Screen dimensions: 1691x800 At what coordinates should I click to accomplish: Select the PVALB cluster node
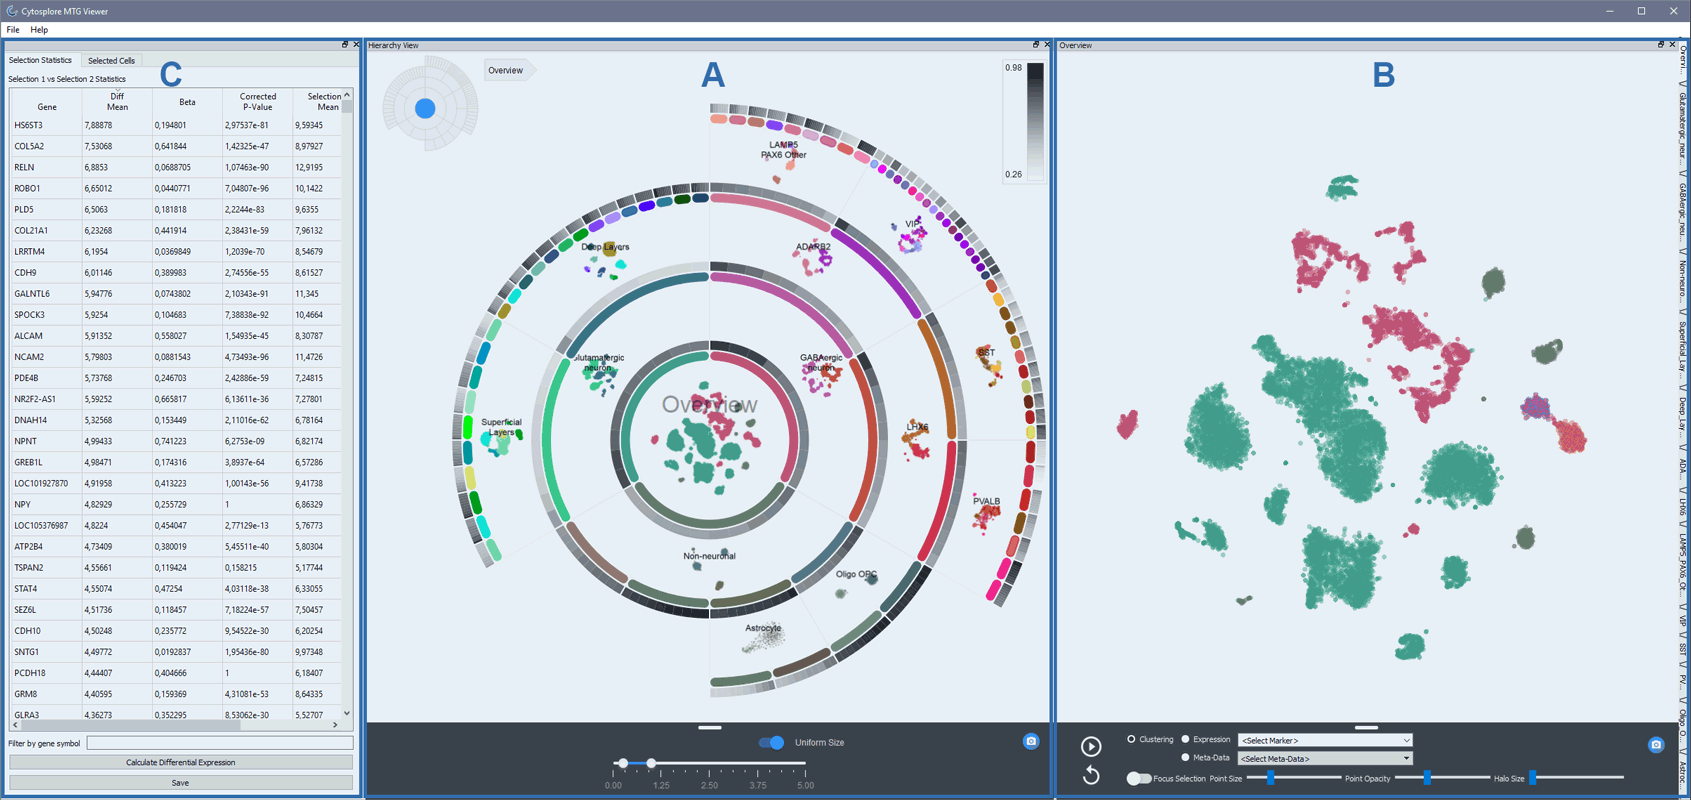[986, 512]
